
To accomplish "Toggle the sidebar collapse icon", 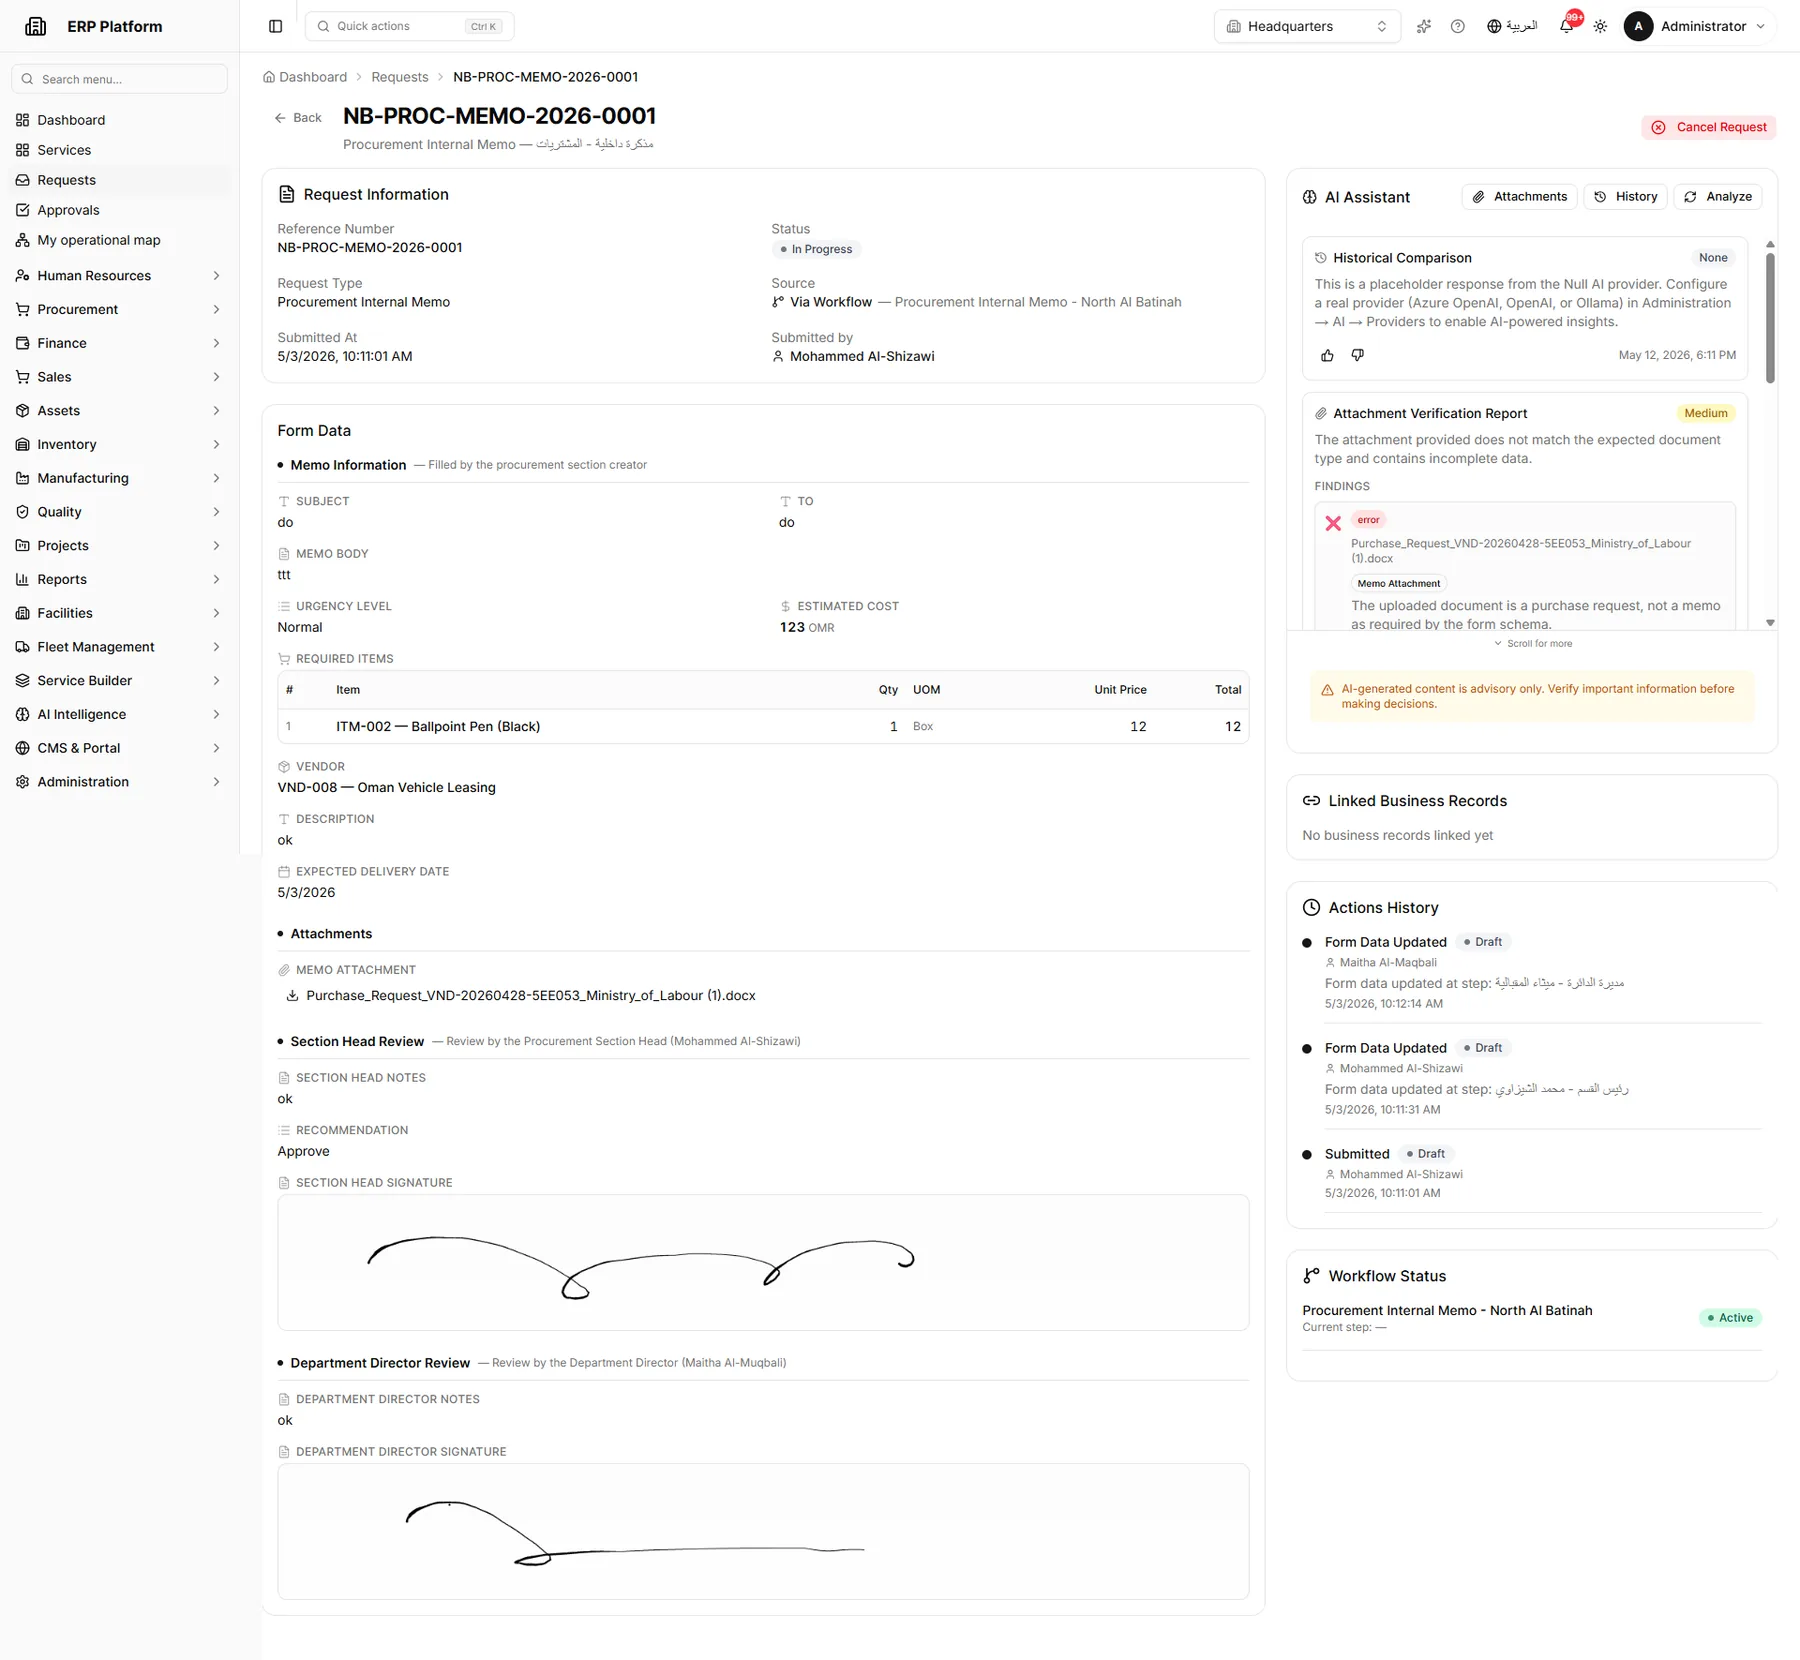I will [276, 26].
